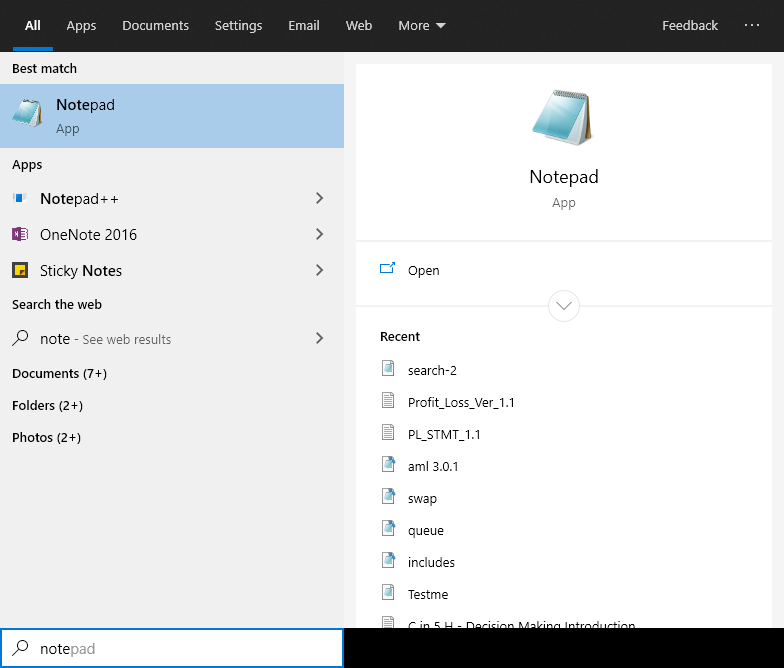The width and height of the screenshot is (784, 668).
Task: Click the Open action icon
Action: click(x=388, y=269)
